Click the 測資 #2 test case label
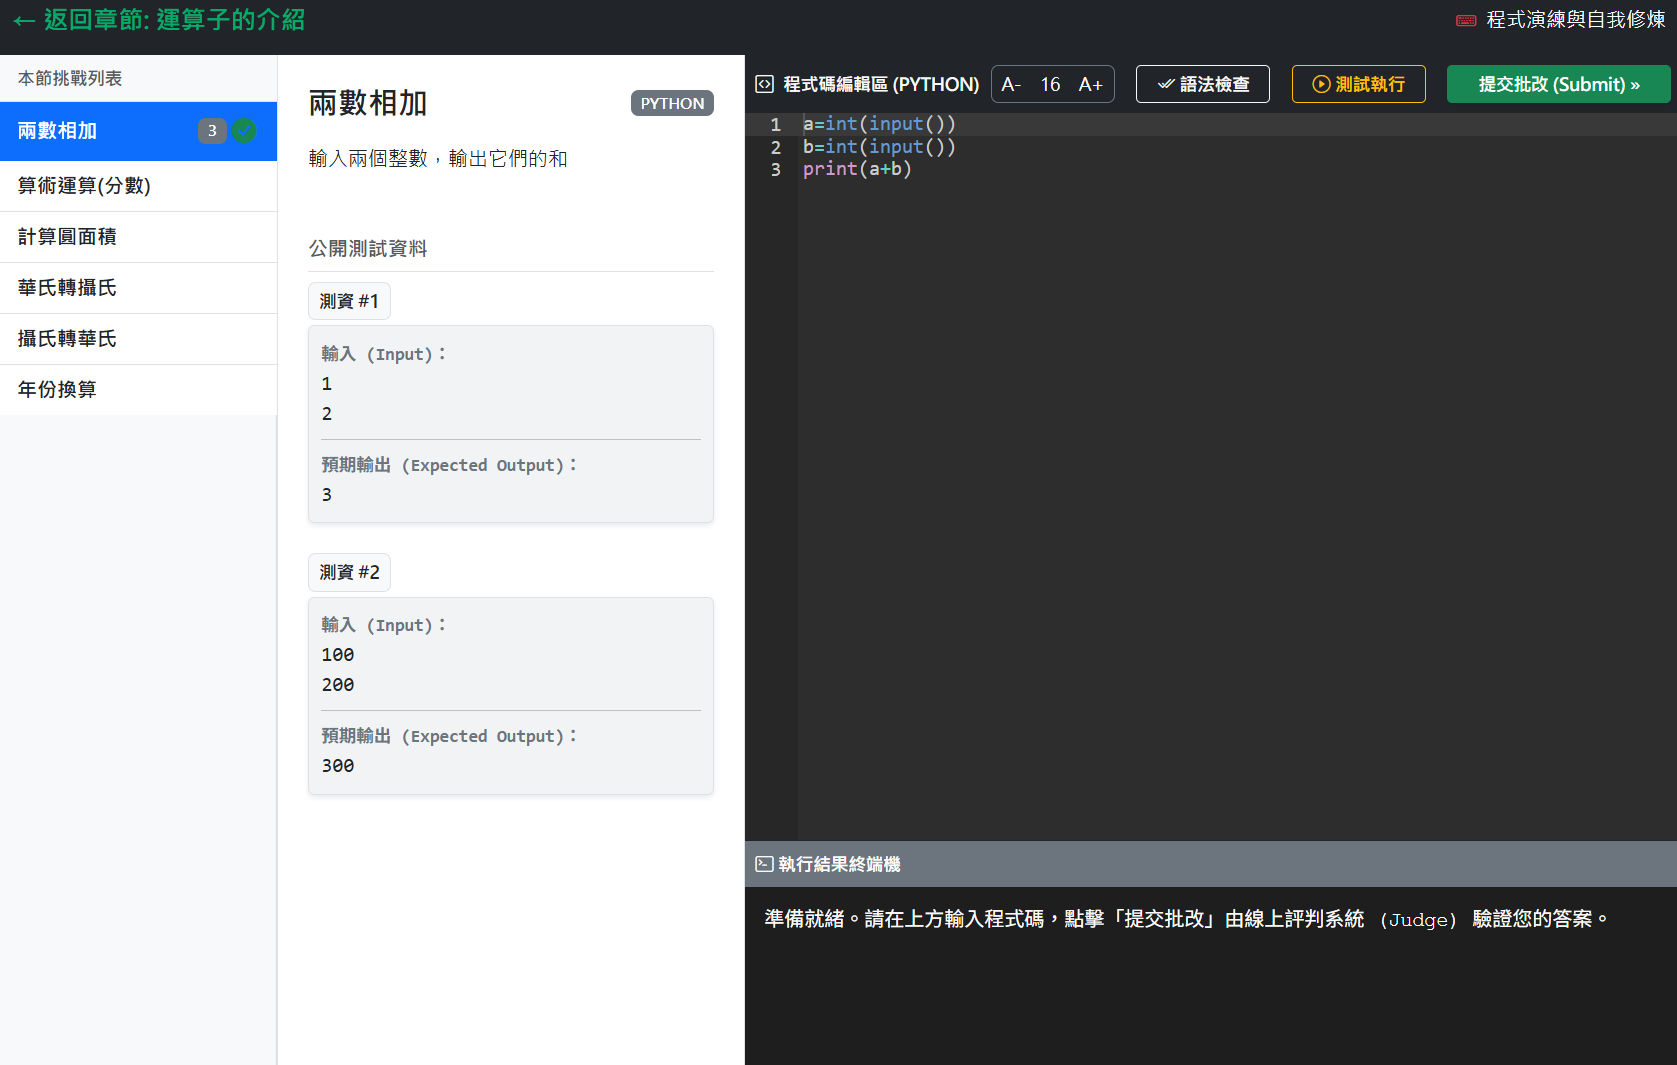The image size is (1677, 1065). [x=349, y=572]
